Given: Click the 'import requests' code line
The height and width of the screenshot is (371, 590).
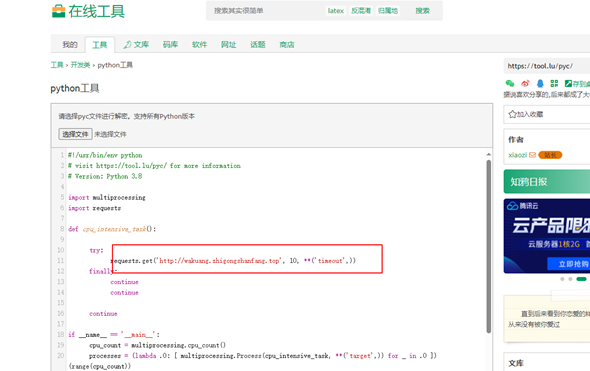Looking at the screenshot, I should [x=94, y=208].
